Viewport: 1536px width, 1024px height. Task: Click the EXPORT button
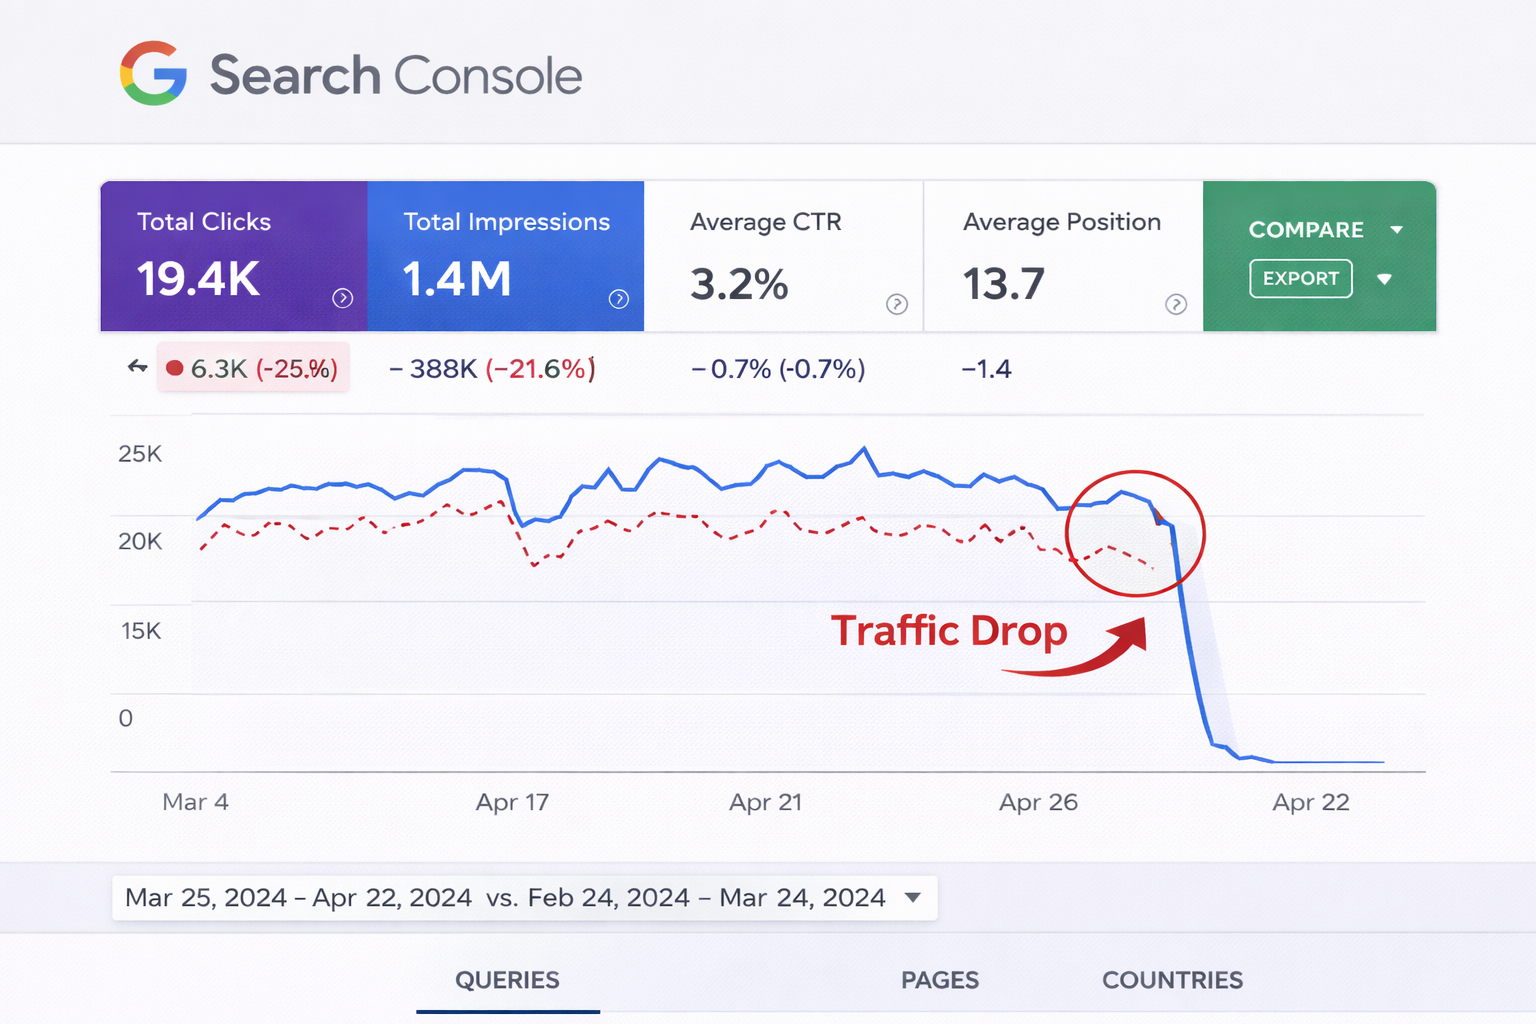(1300, 279)
